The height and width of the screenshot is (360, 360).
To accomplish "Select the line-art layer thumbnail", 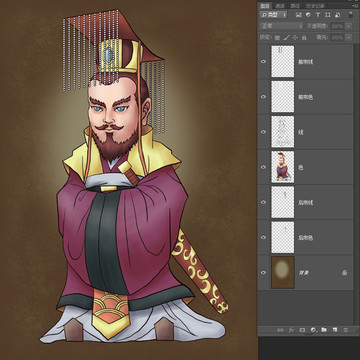I will click(283, 132).
